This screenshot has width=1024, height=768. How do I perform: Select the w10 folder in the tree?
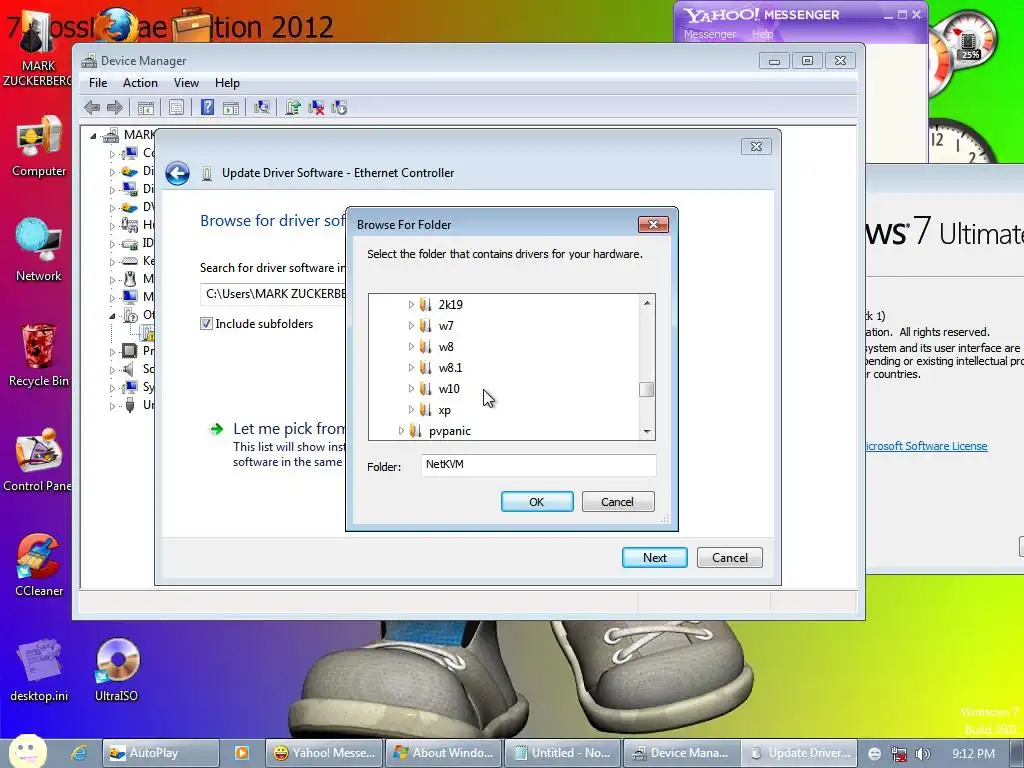449,389
